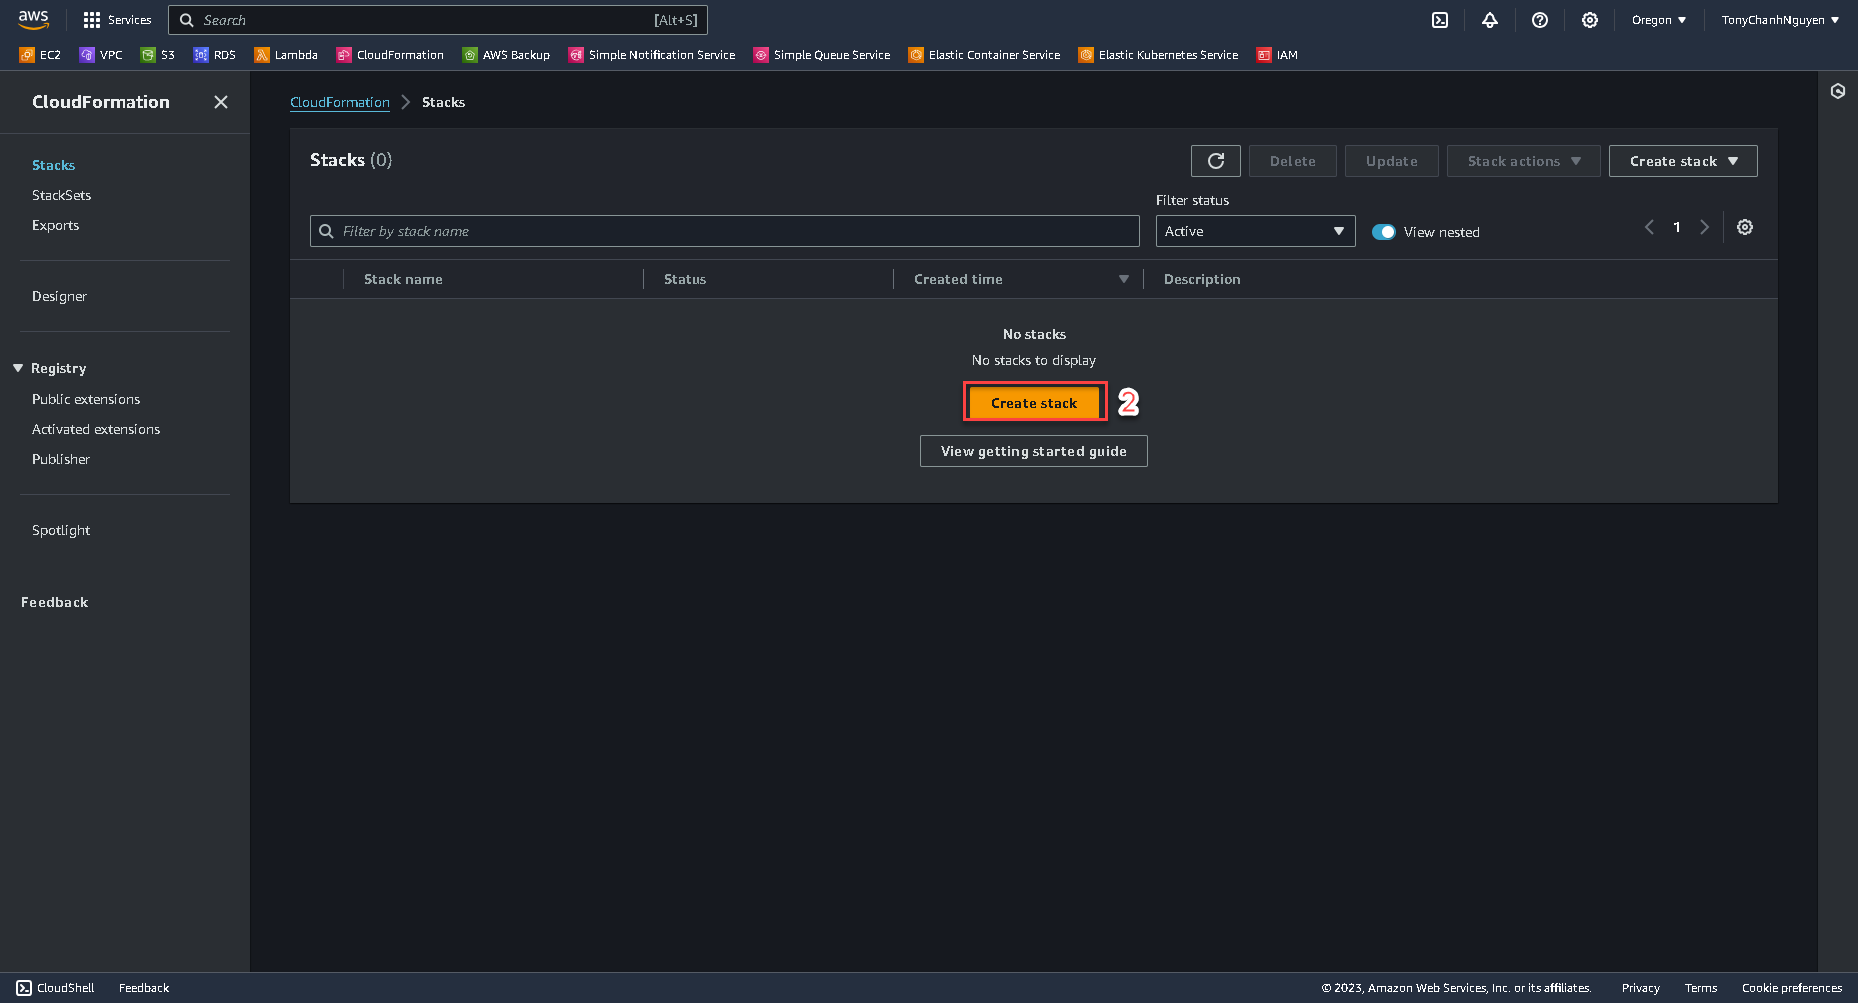Viewport: 1858px width, 1003px height.
Task: Open Spotlight in sidebar
Action: 61,530
